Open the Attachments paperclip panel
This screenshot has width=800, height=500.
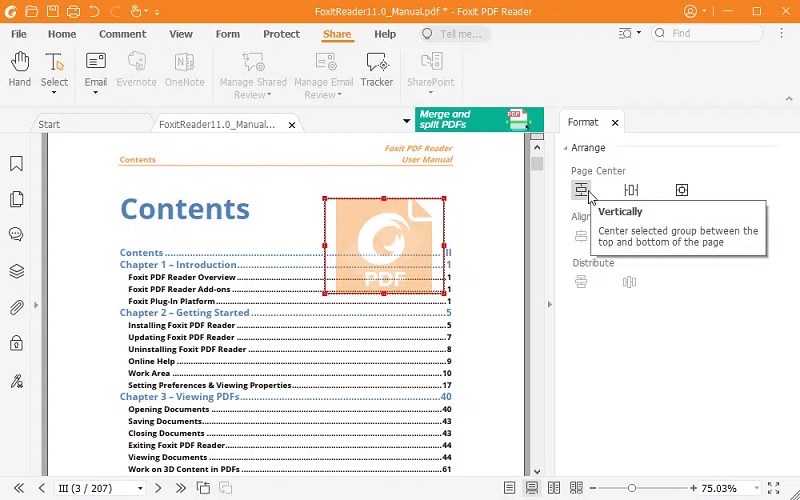pos(16,308)
